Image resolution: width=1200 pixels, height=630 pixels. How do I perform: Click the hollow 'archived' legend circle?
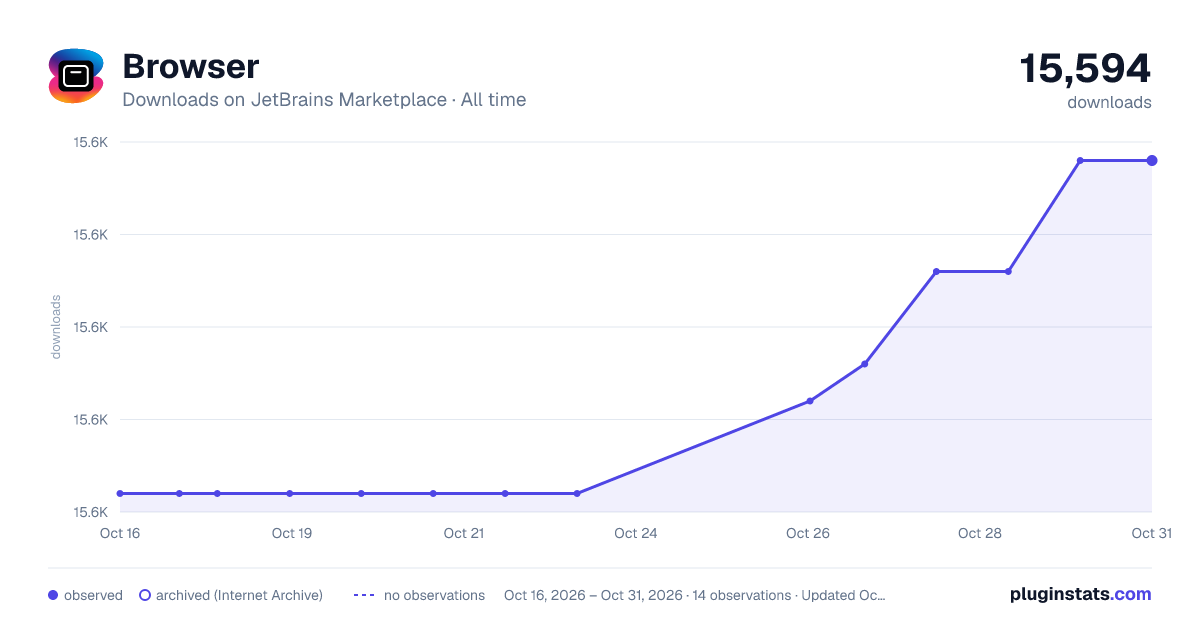(x=145, y=595)
